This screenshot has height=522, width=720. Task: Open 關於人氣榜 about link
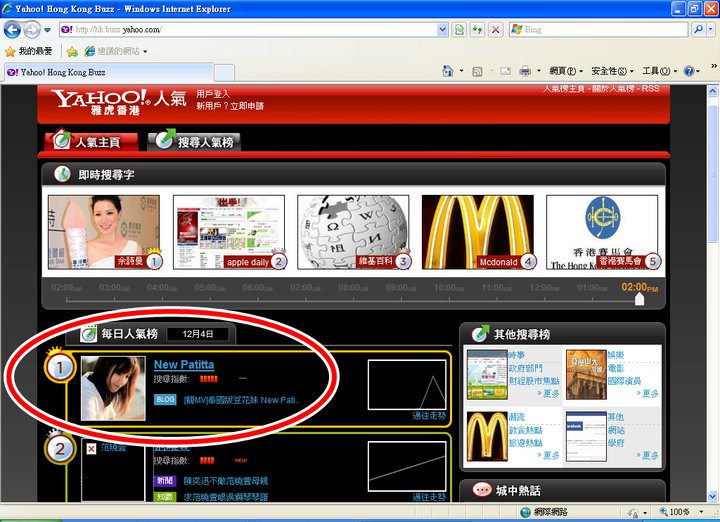point(613,89)
